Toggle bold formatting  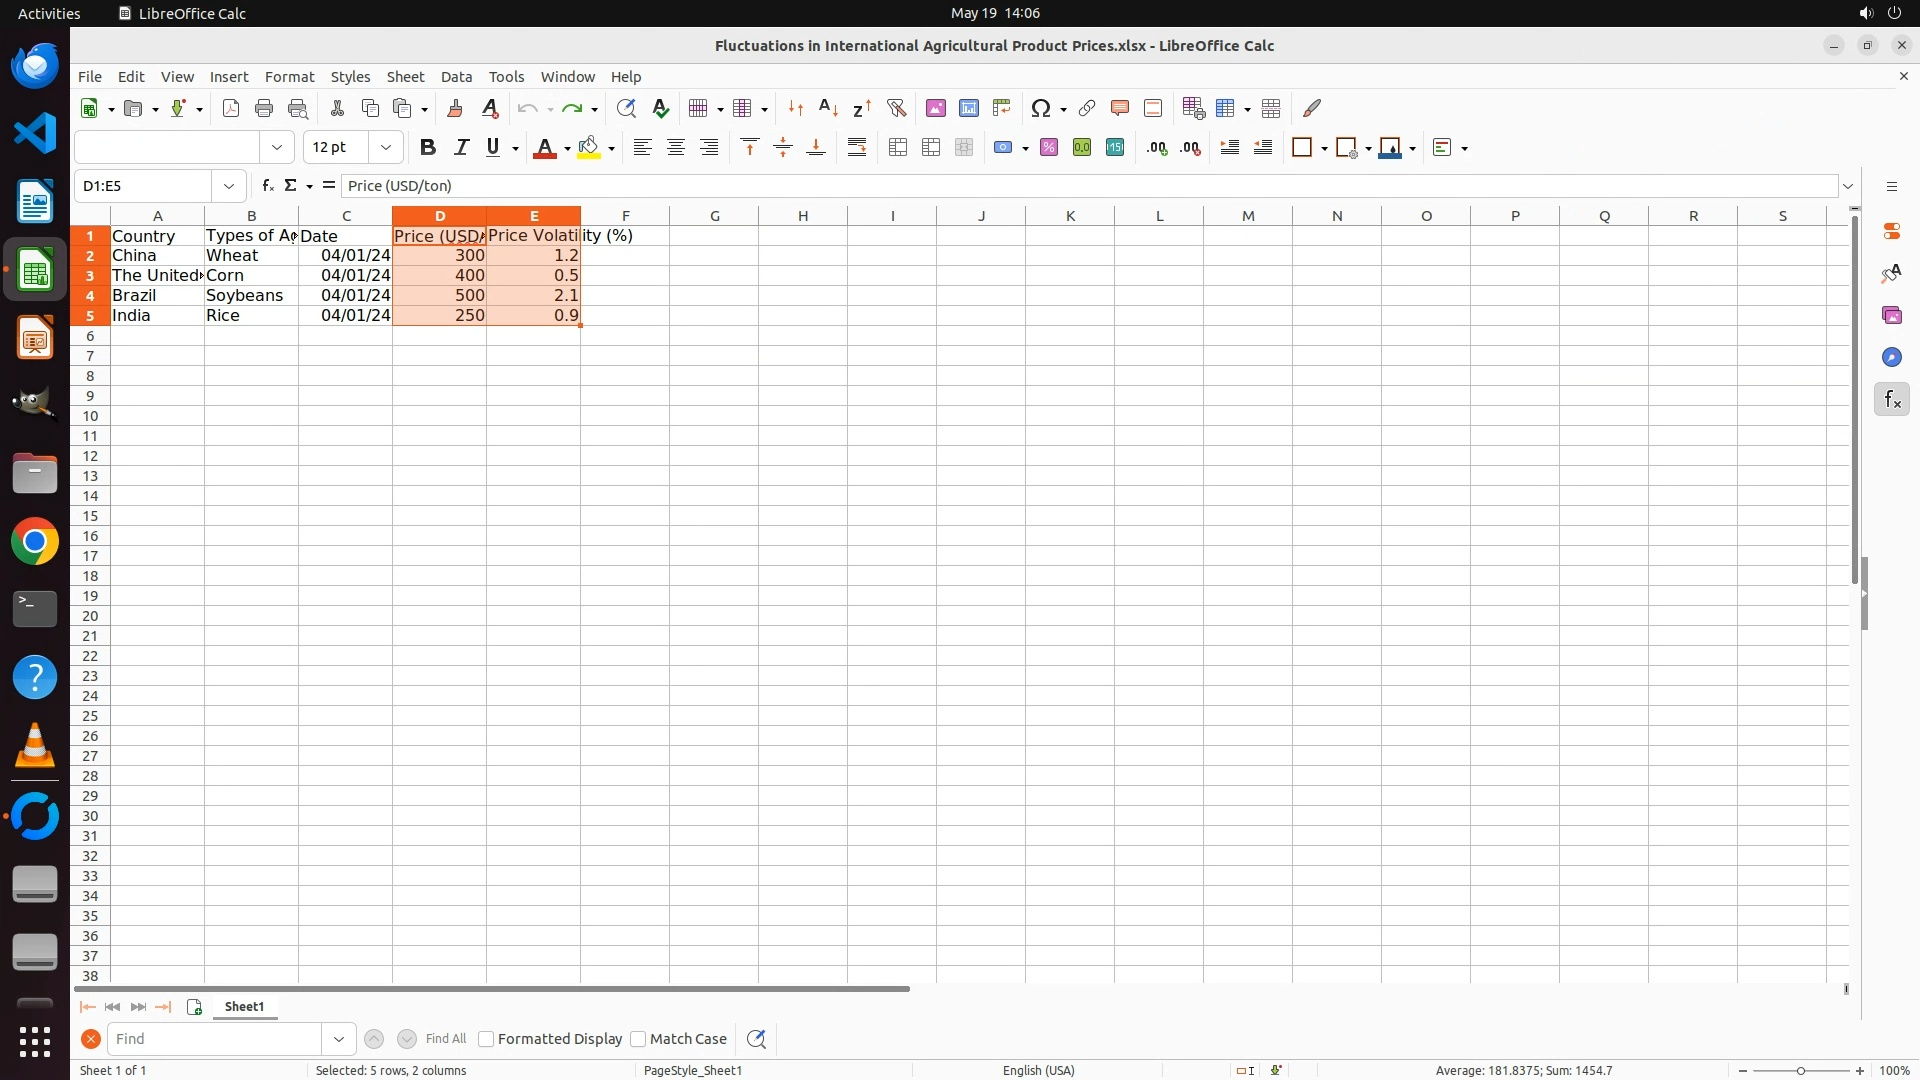[x=428, y=148]
